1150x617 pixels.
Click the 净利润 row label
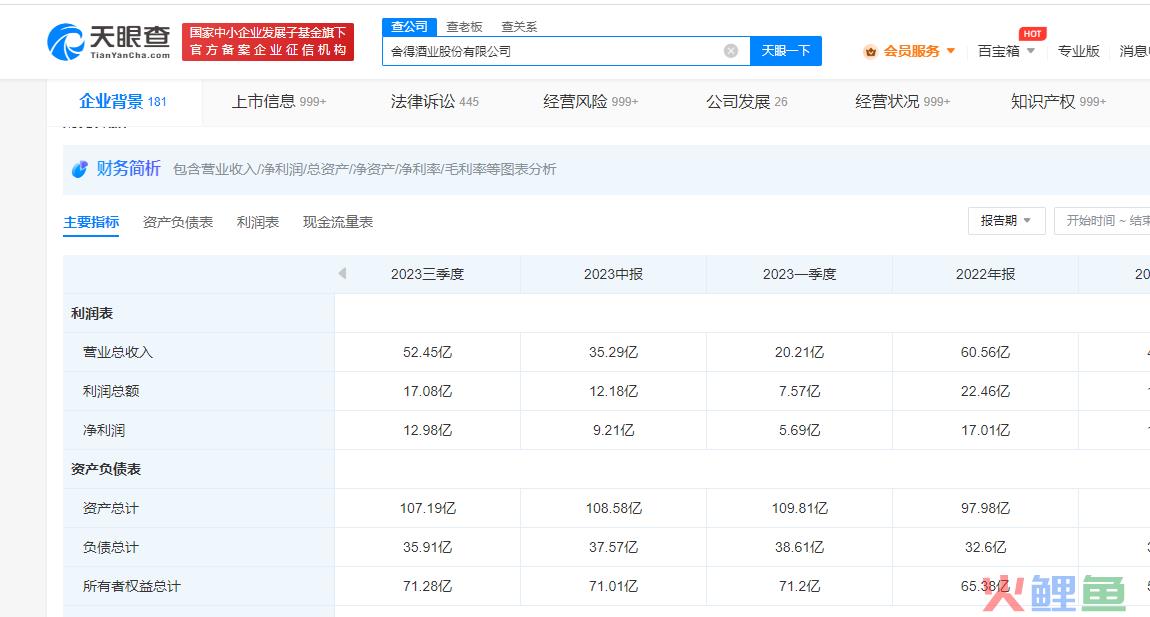pos(103,430)
